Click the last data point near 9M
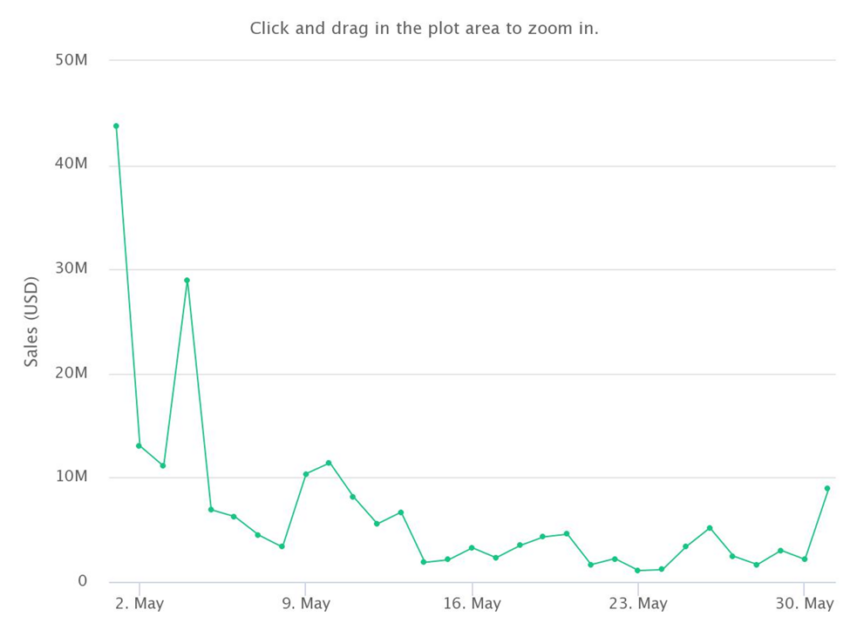The width and height of the screenshot is (850, 637). [827, 489]
